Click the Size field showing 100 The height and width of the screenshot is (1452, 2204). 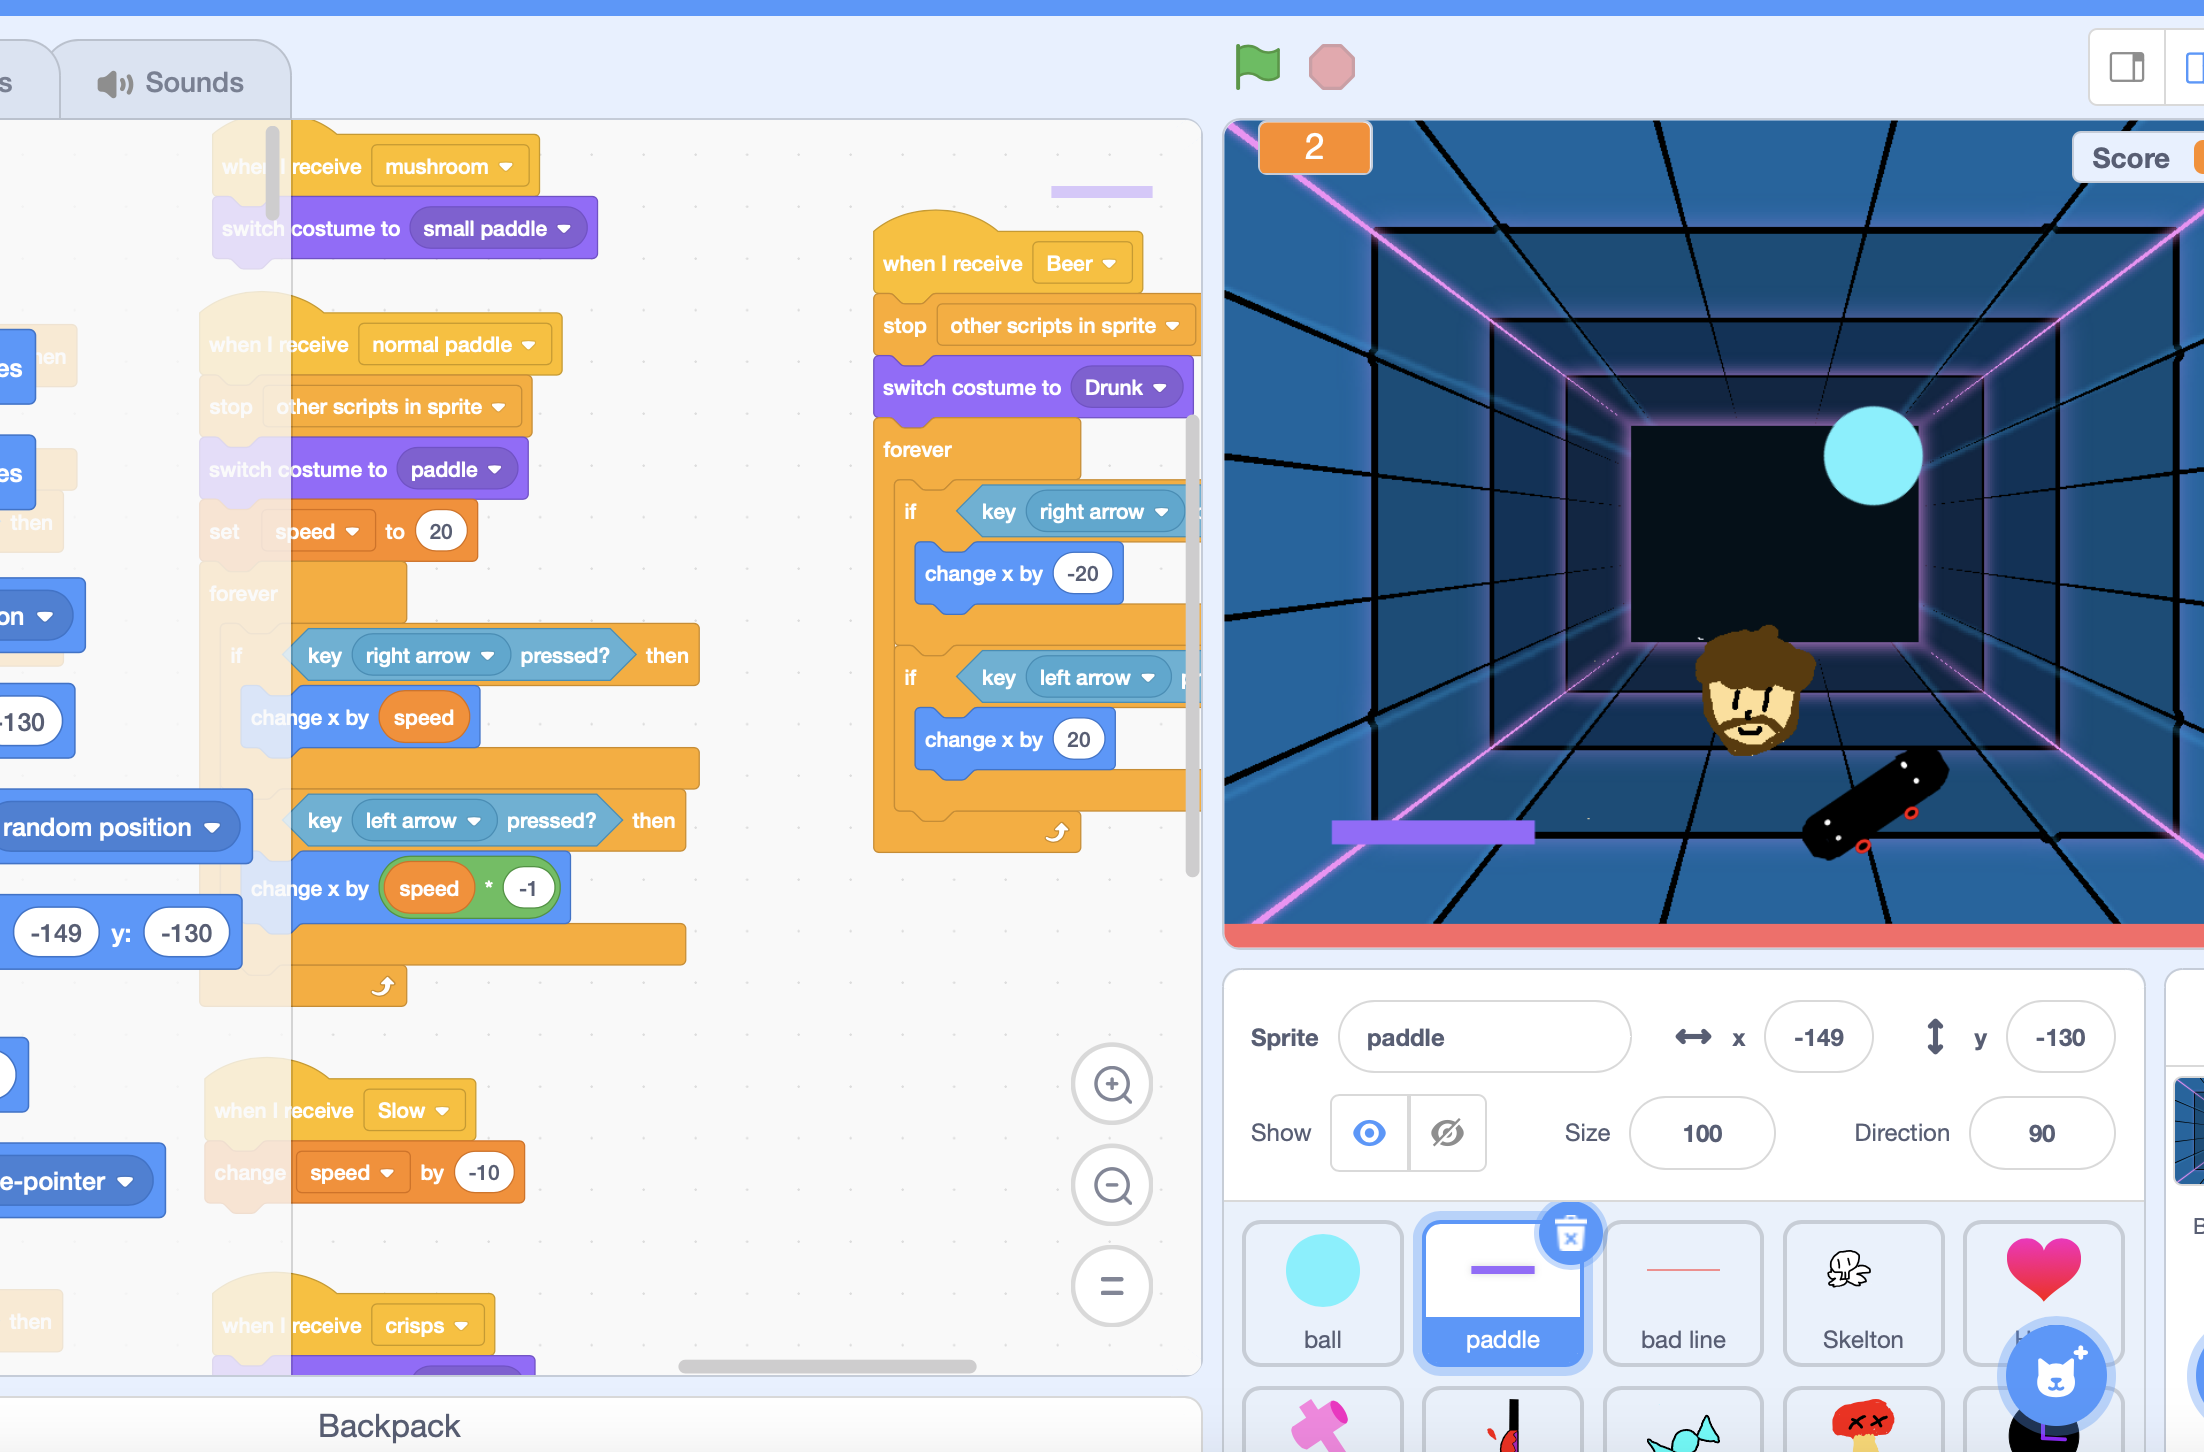point(1702,1133)
